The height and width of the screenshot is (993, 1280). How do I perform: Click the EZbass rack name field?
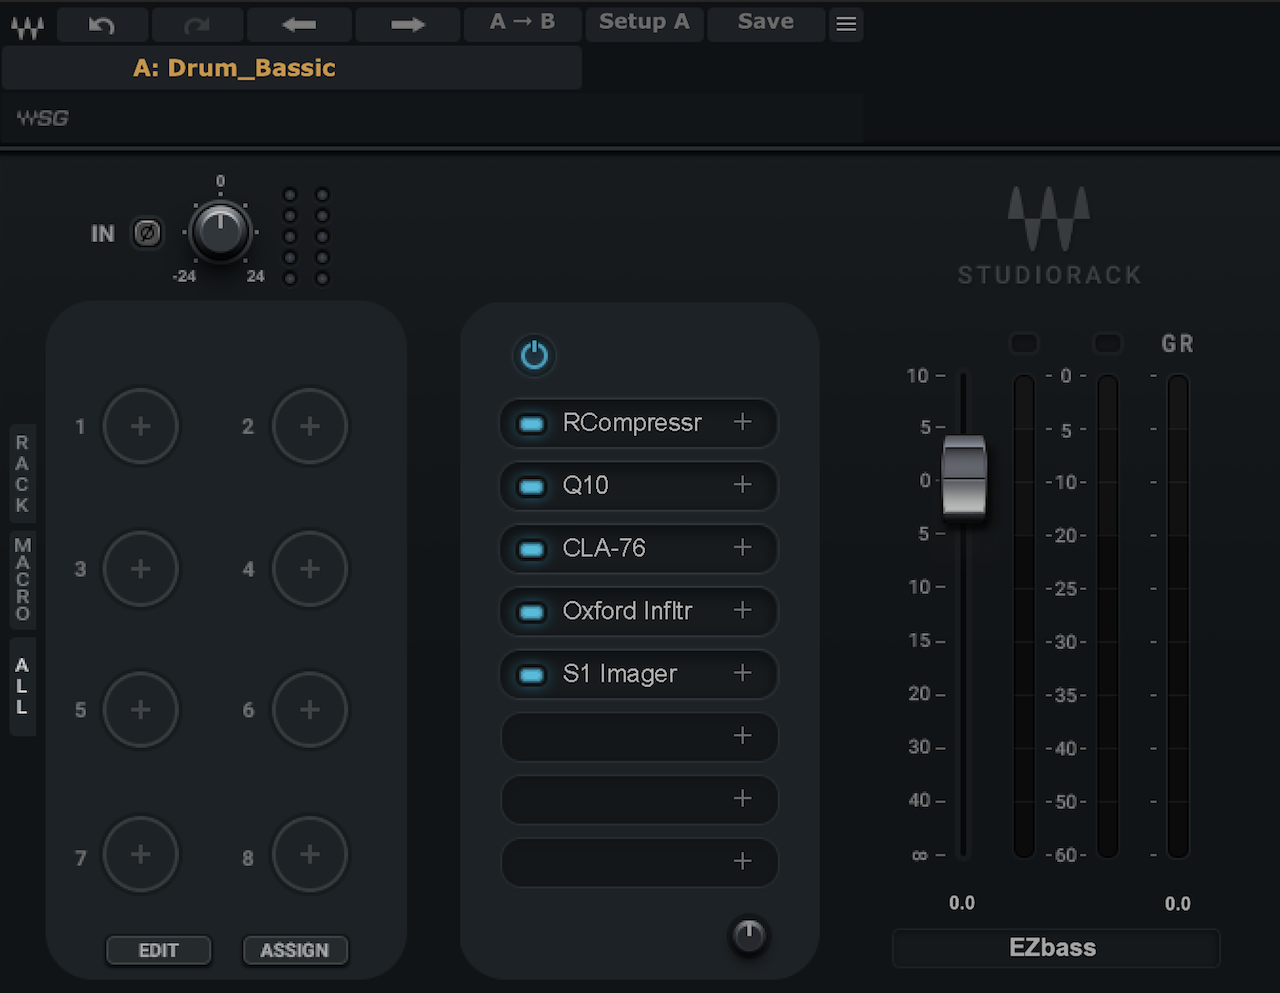[x=1056, y=948]
